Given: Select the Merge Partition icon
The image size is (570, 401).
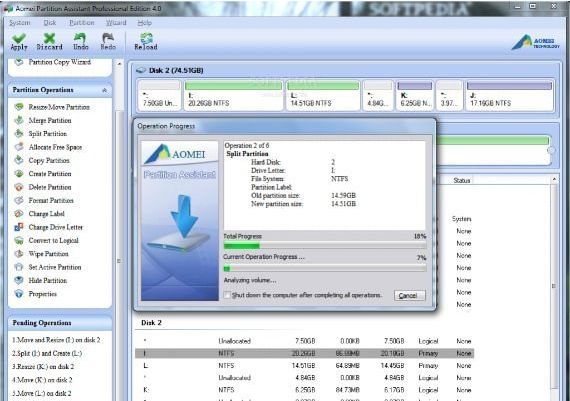Looking at the screenshot, I should (x=19, y=120).
